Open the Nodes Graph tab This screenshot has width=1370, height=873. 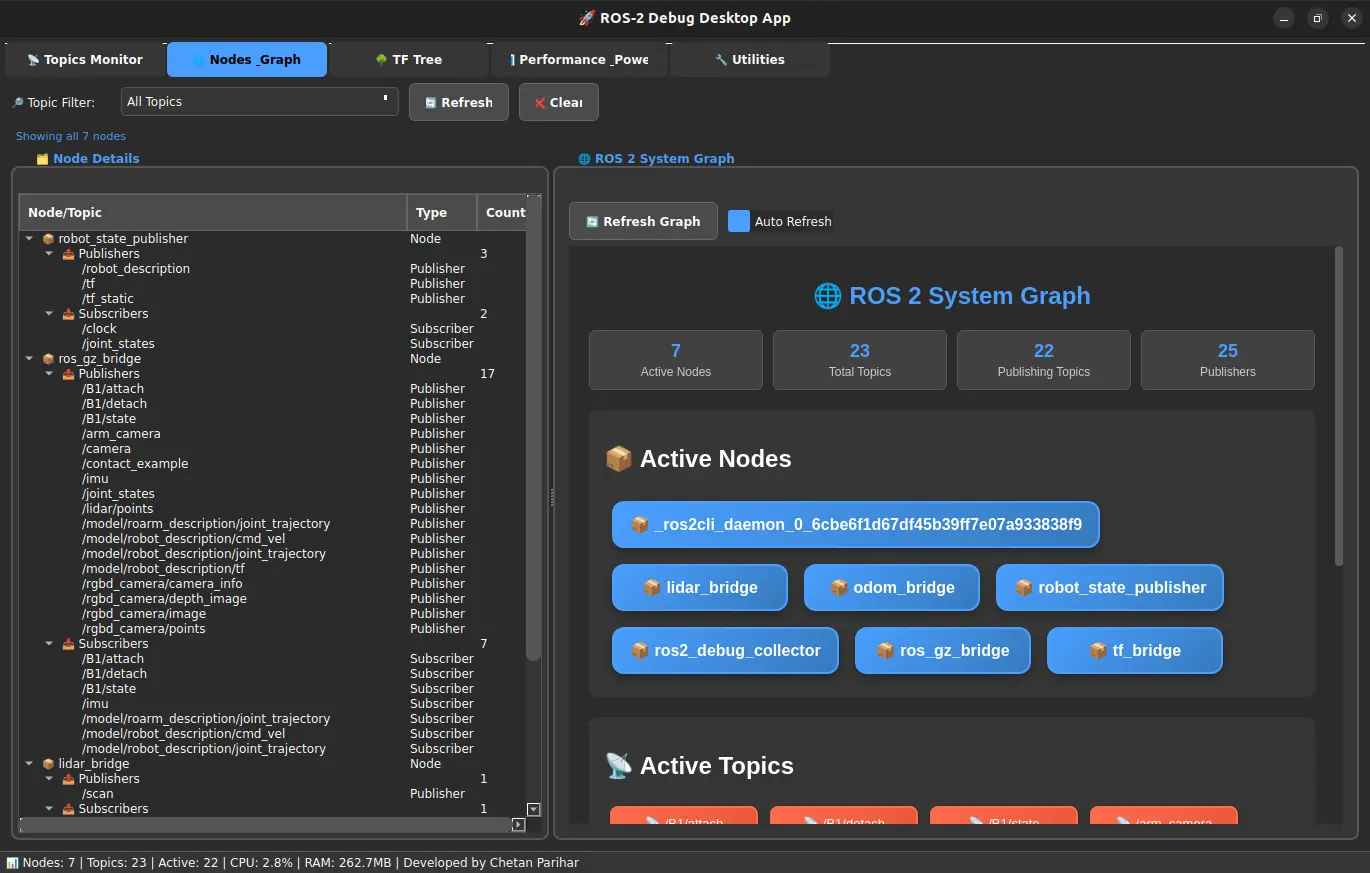tap(247, 60)
